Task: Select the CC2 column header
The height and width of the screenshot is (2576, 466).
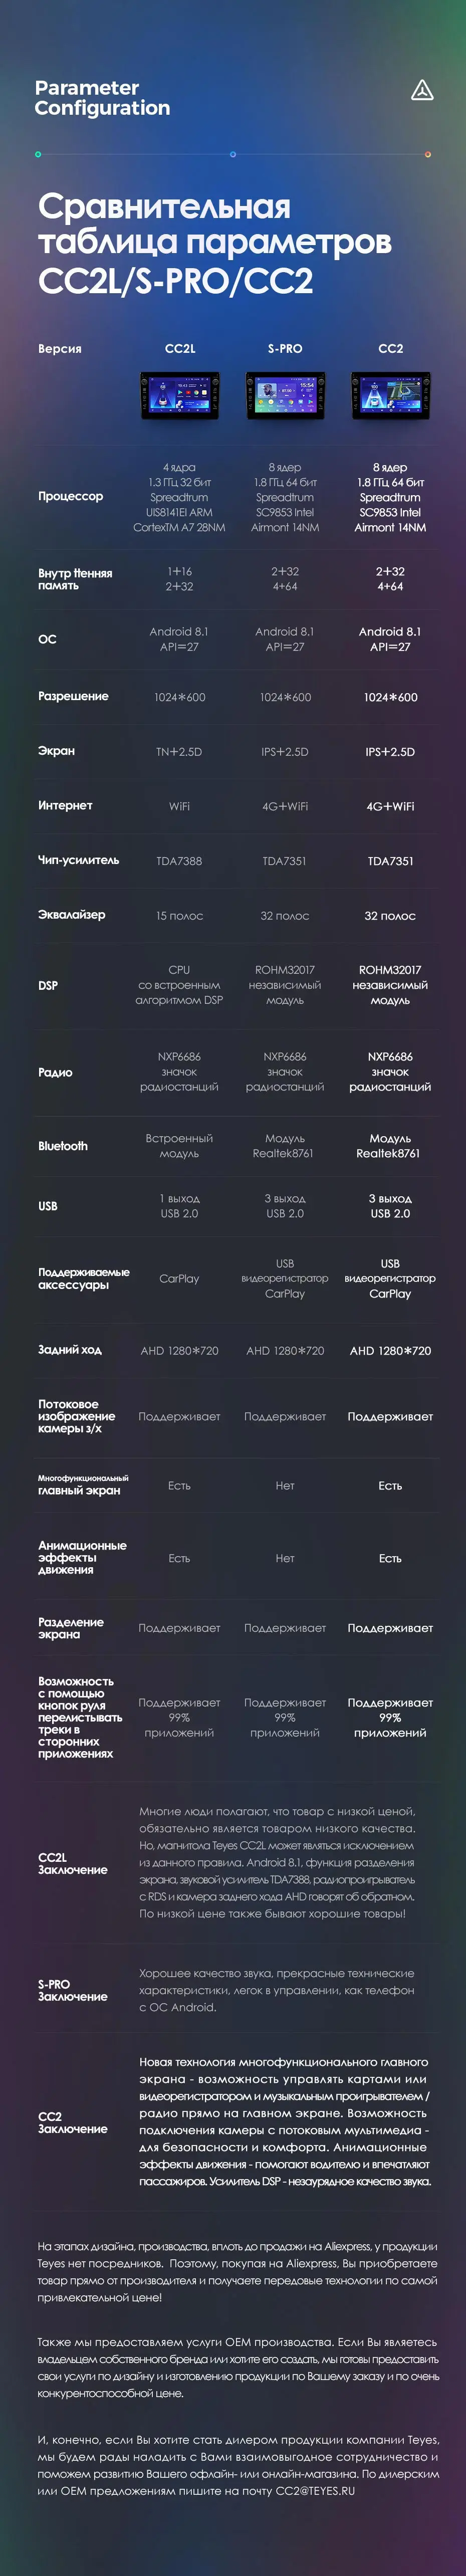Action: 391,349
